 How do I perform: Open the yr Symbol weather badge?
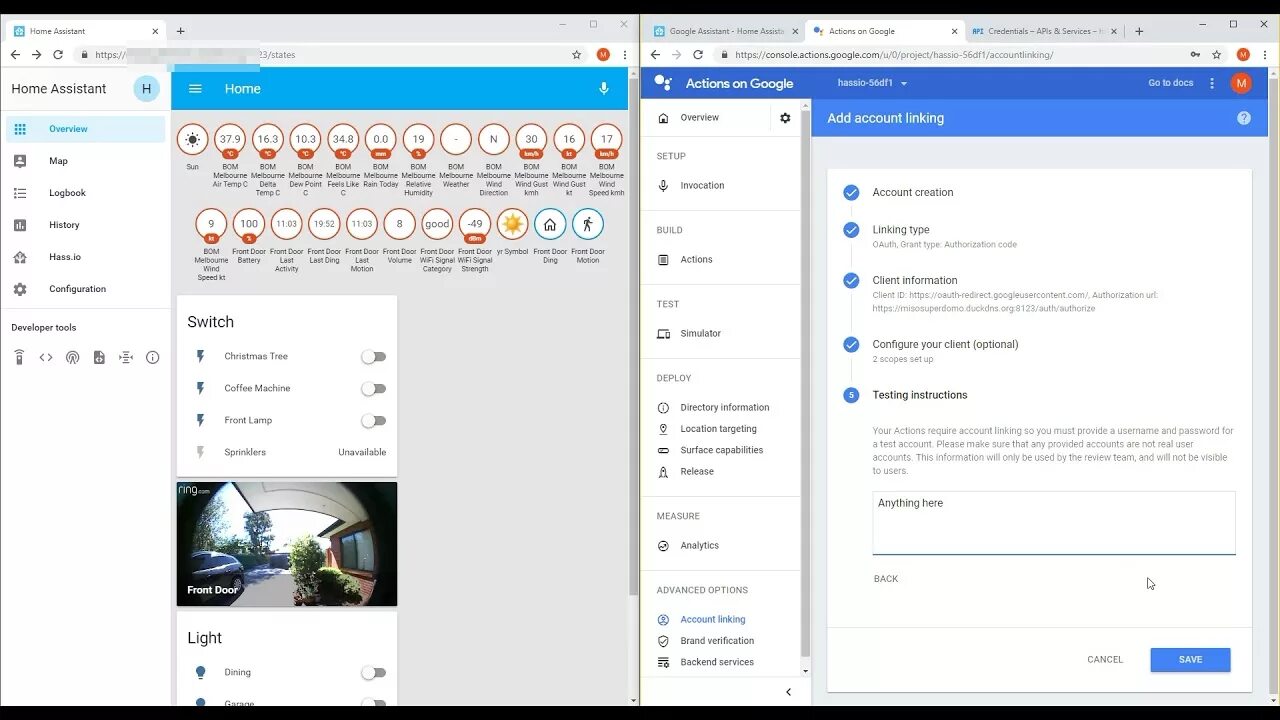512,224
